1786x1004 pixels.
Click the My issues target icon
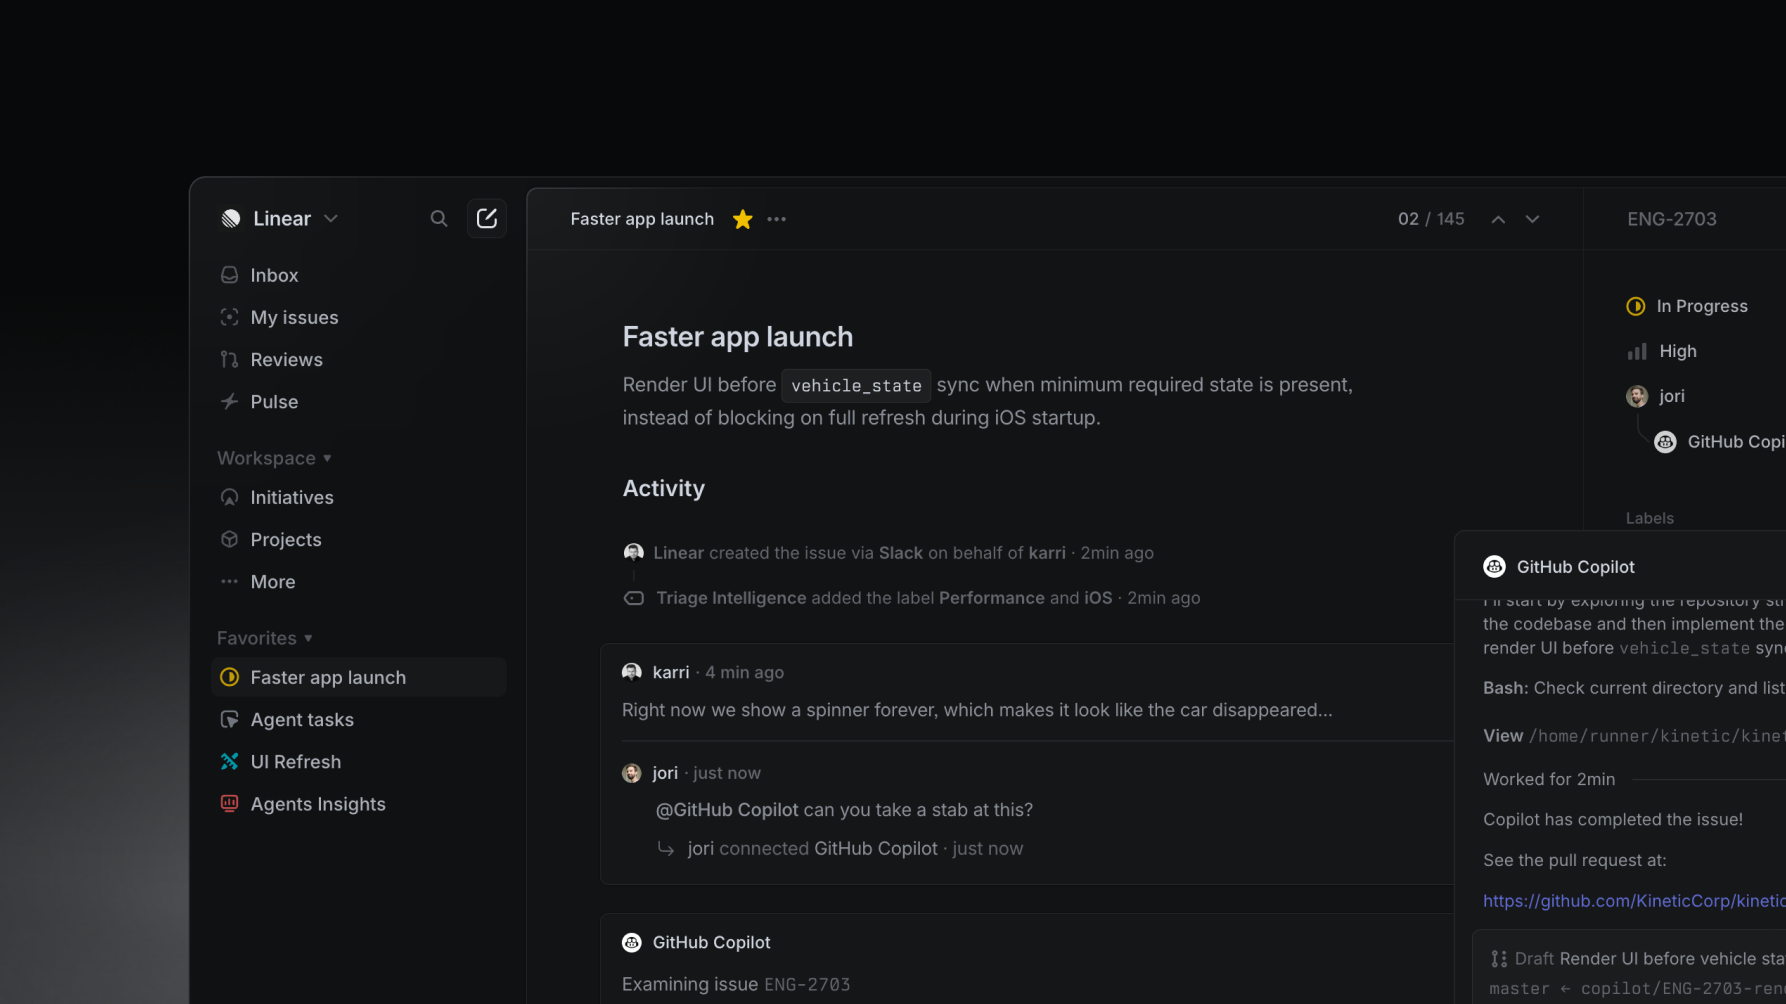pyautogui.click(x=229, y=317)
